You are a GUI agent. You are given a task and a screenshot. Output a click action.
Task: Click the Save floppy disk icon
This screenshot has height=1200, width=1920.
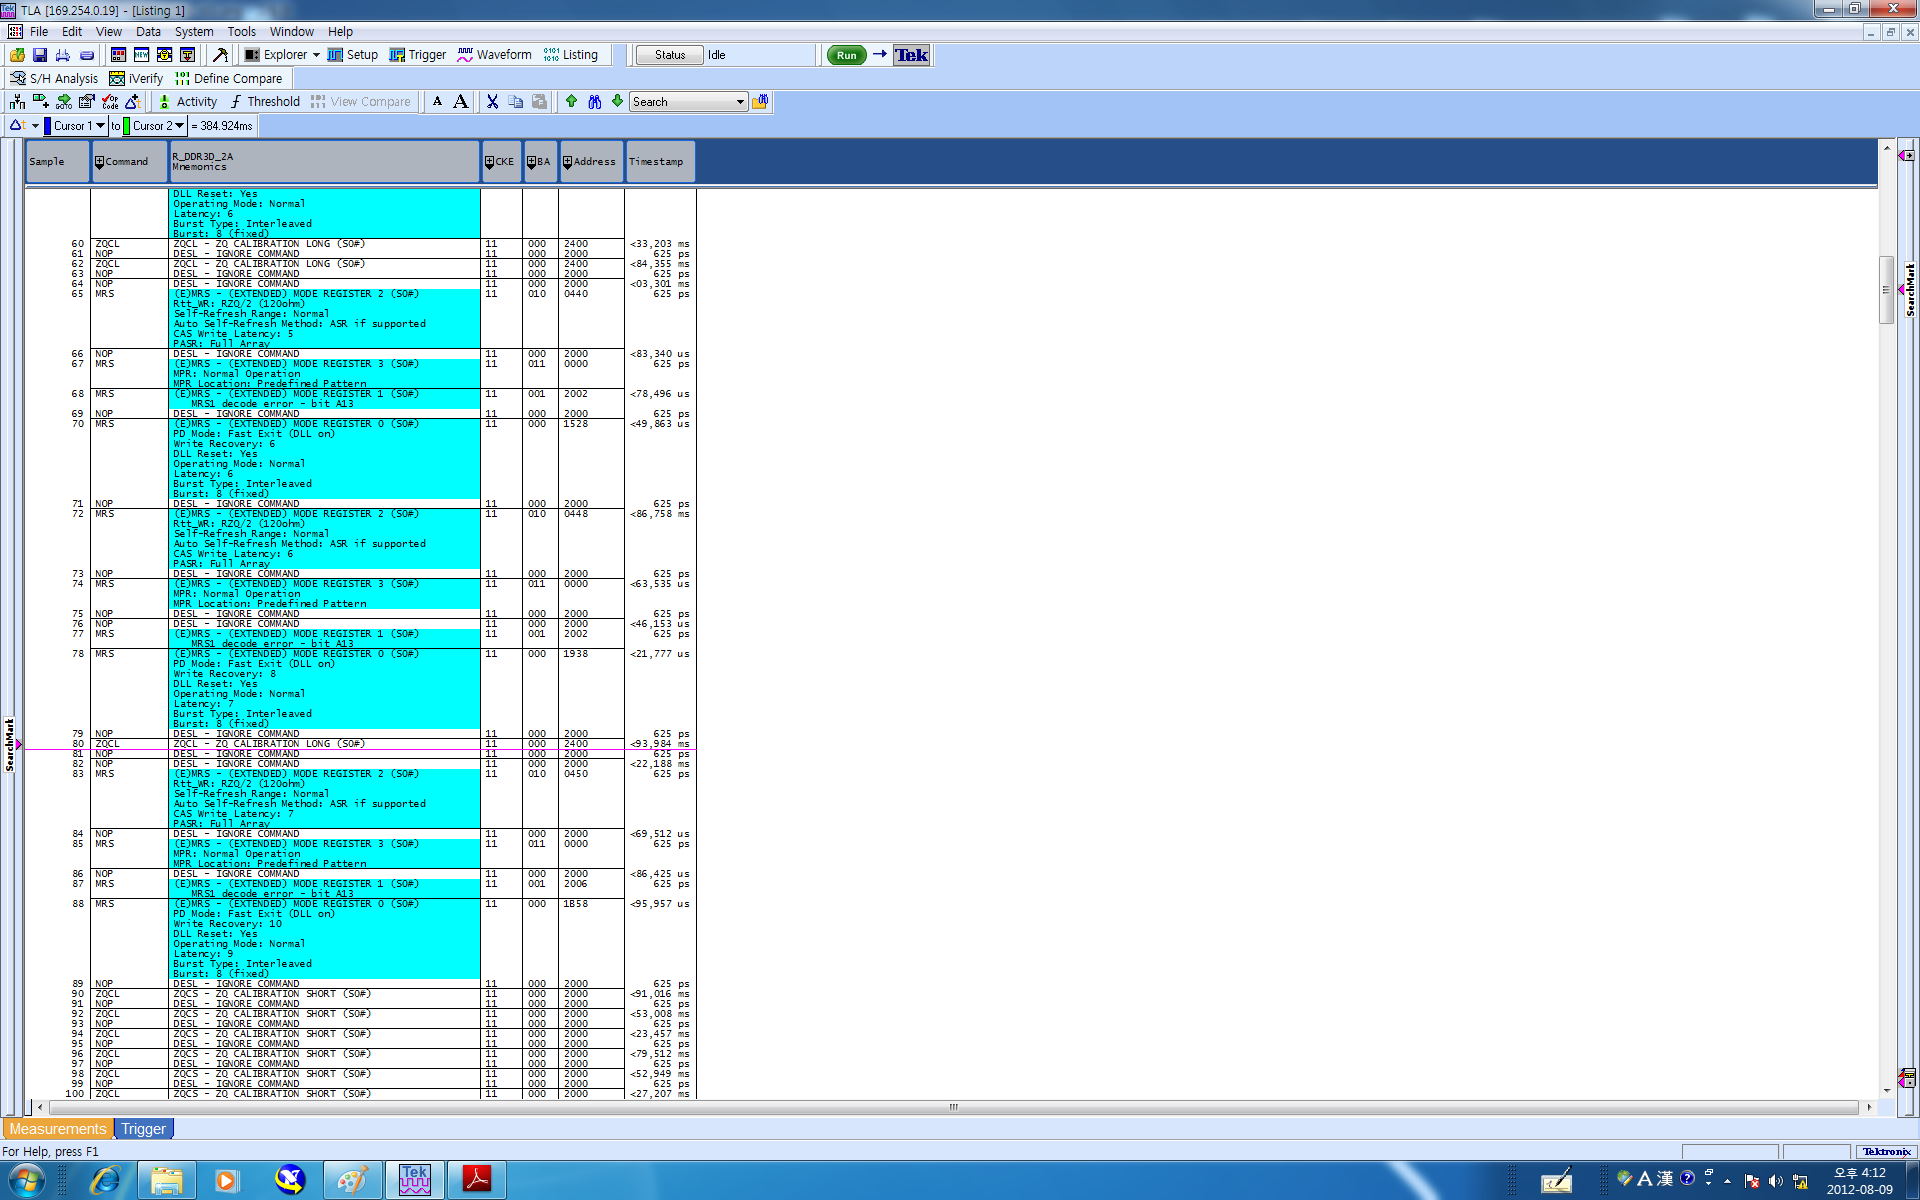40,55
